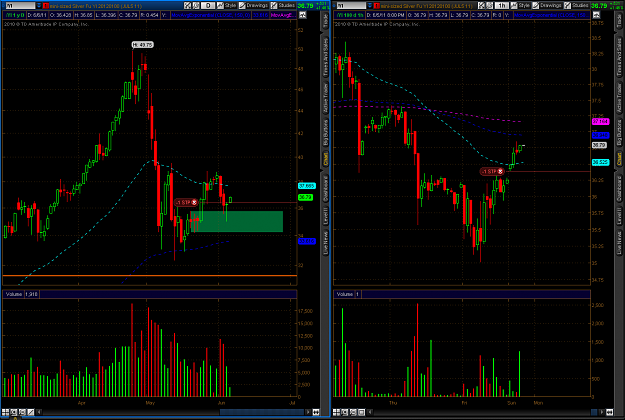The image size is (625, 420).
Task: Click Volume label in right chart
Action: click(344, 294)
